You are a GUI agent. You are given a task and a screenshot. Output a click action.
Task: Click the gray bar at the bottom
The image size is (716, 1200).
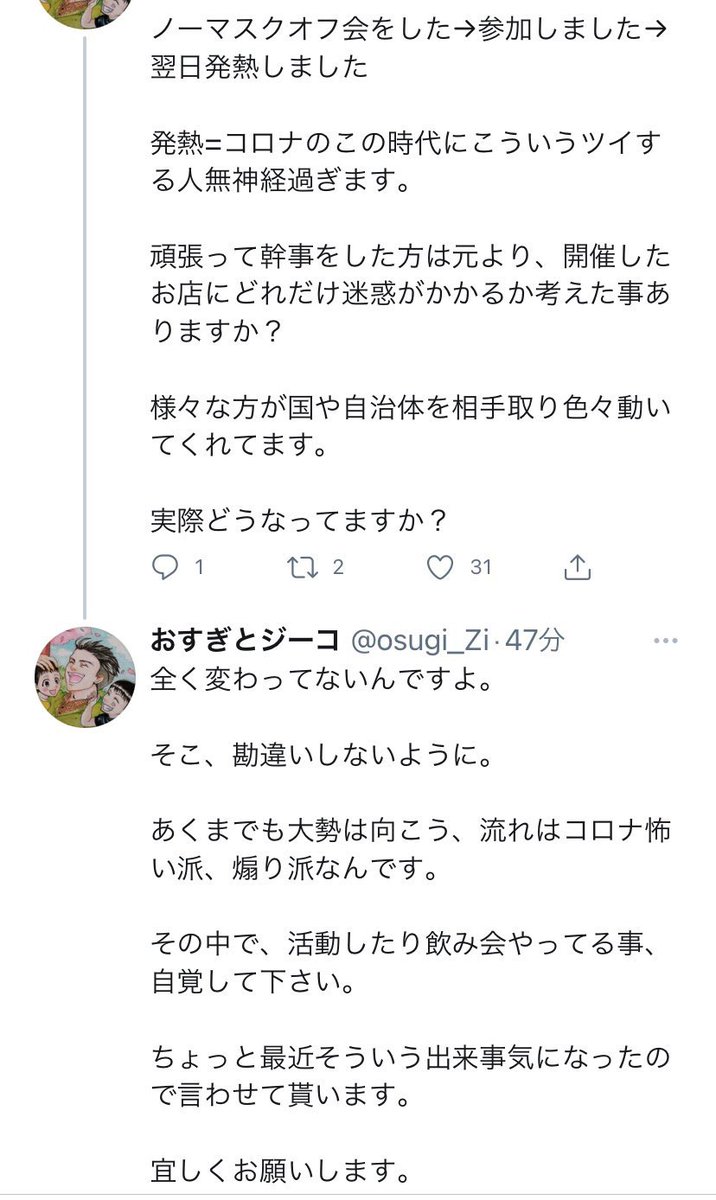point(358,1195)
